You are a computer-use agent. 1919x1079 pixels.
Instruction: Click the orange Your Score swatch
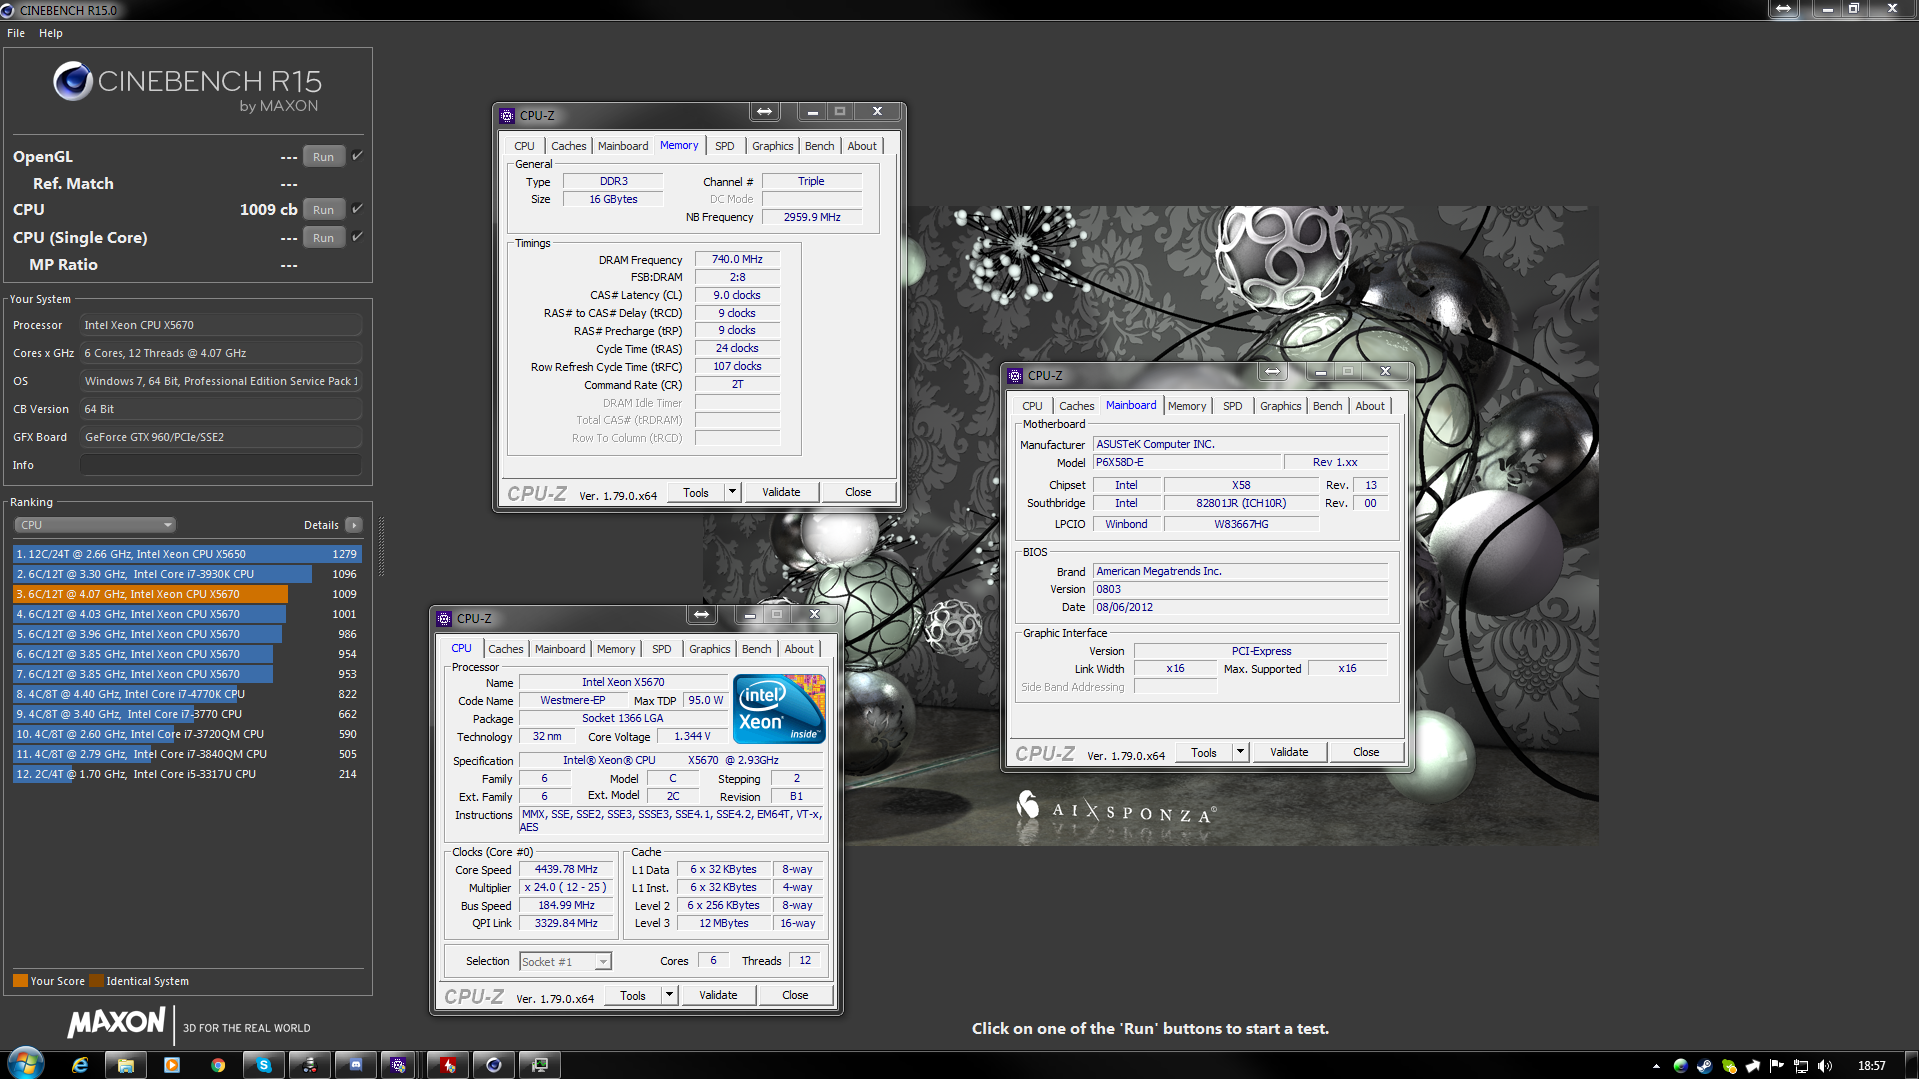pyautogui.click(x=20, y=981)
